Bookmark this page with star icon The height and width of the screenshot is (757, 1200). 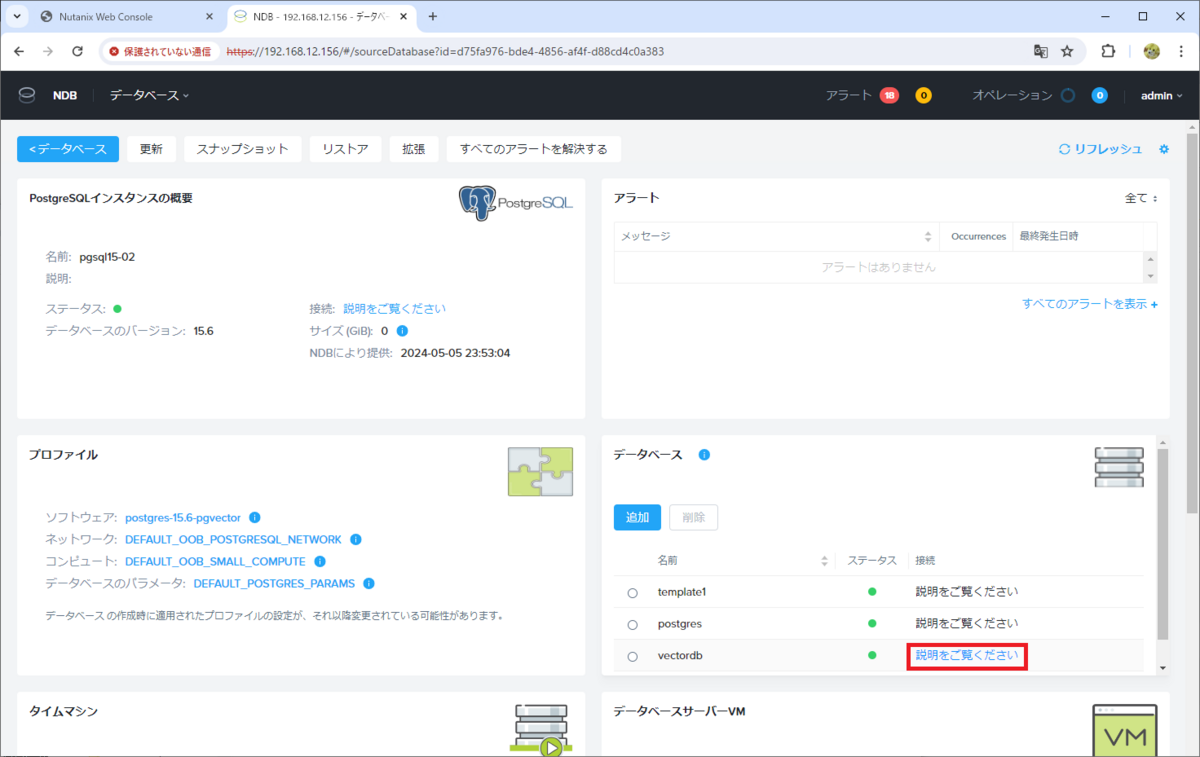(1067, 51)
